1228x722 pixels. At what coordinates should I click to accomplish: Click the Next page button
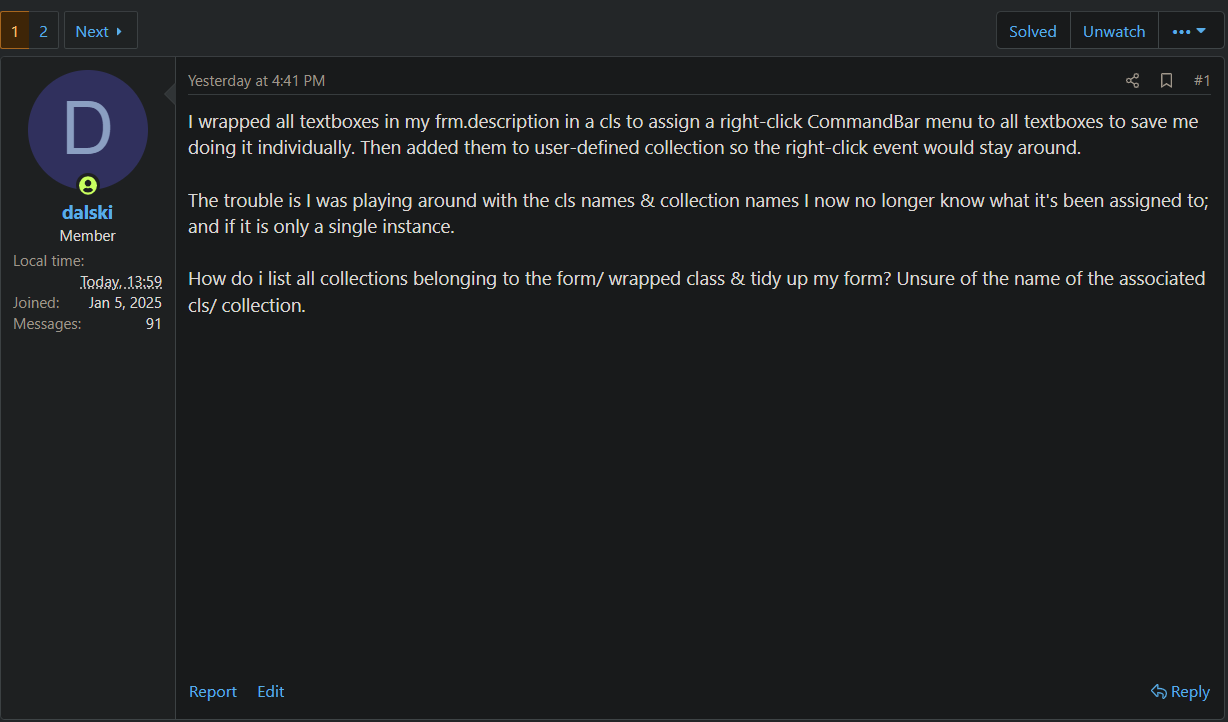(x=100, y=31)
